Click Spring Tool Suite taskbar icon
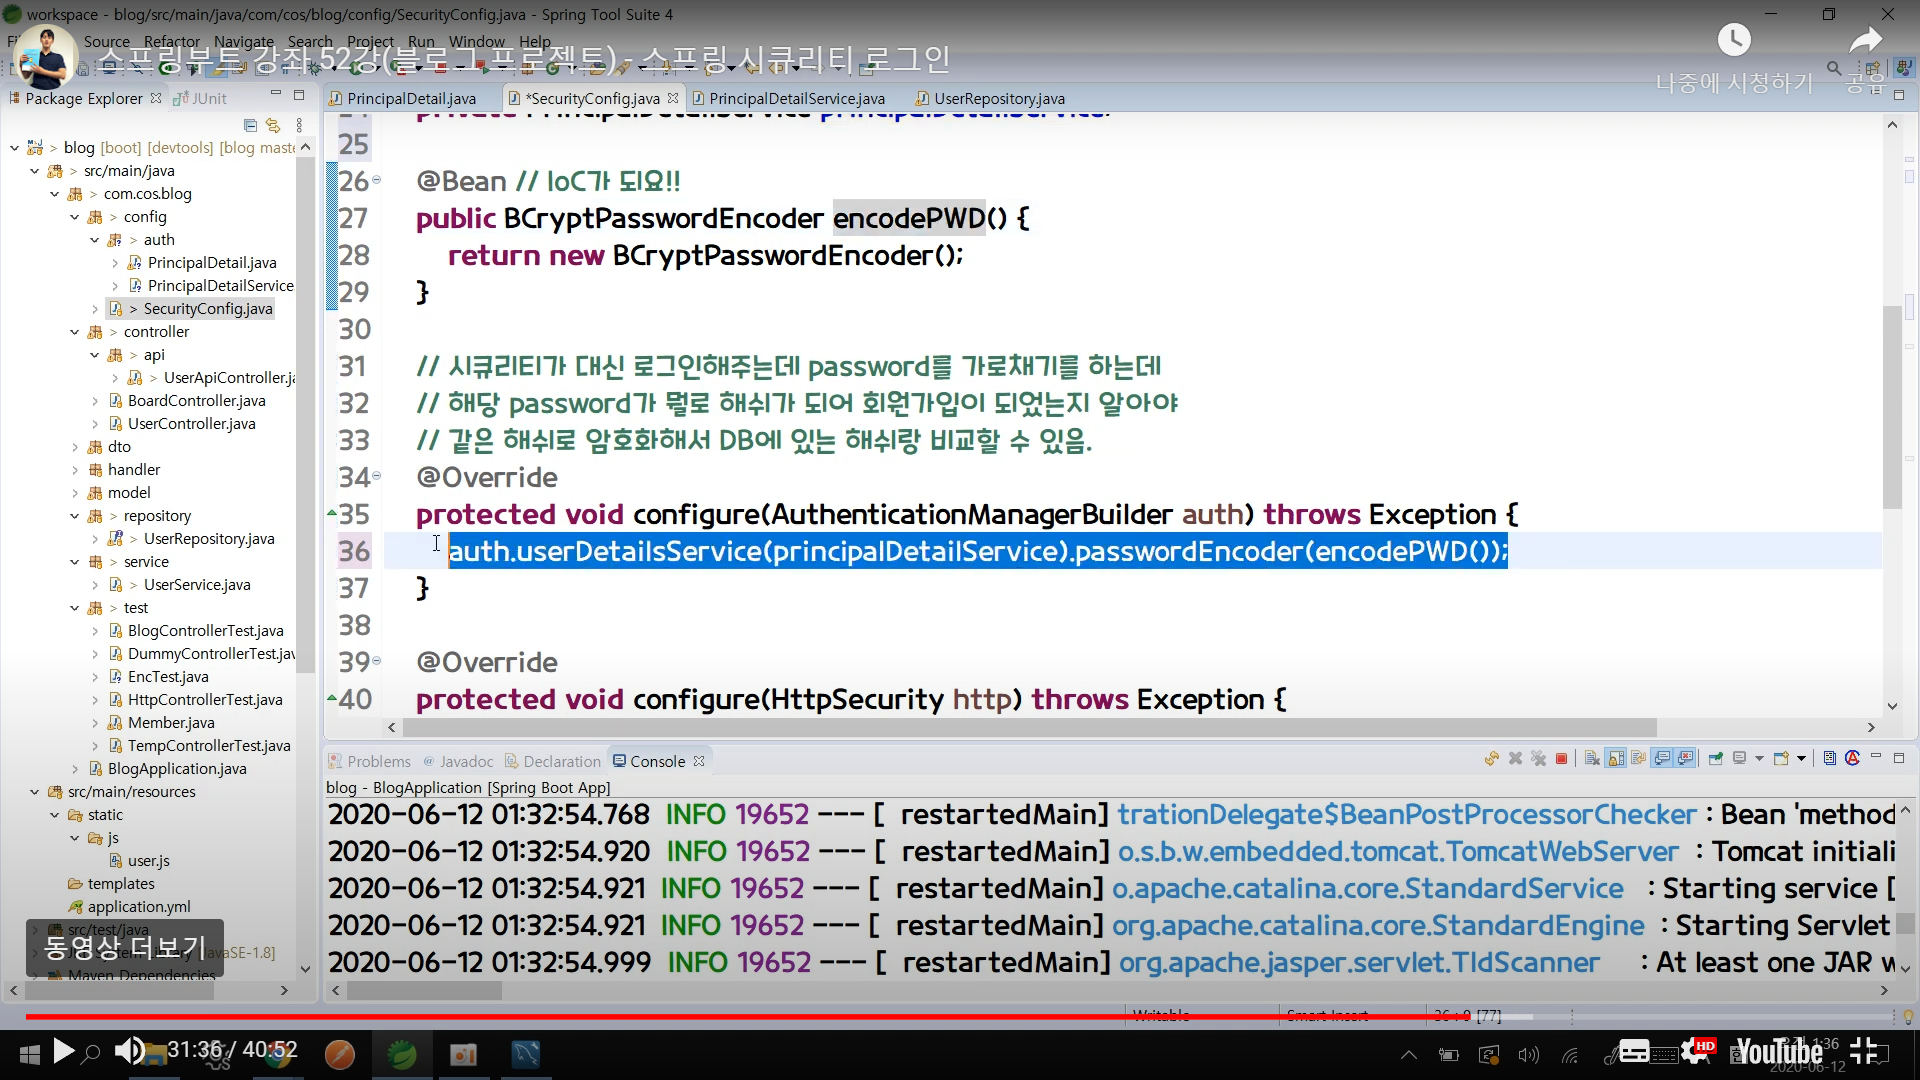 click(x=402, y=1054)
